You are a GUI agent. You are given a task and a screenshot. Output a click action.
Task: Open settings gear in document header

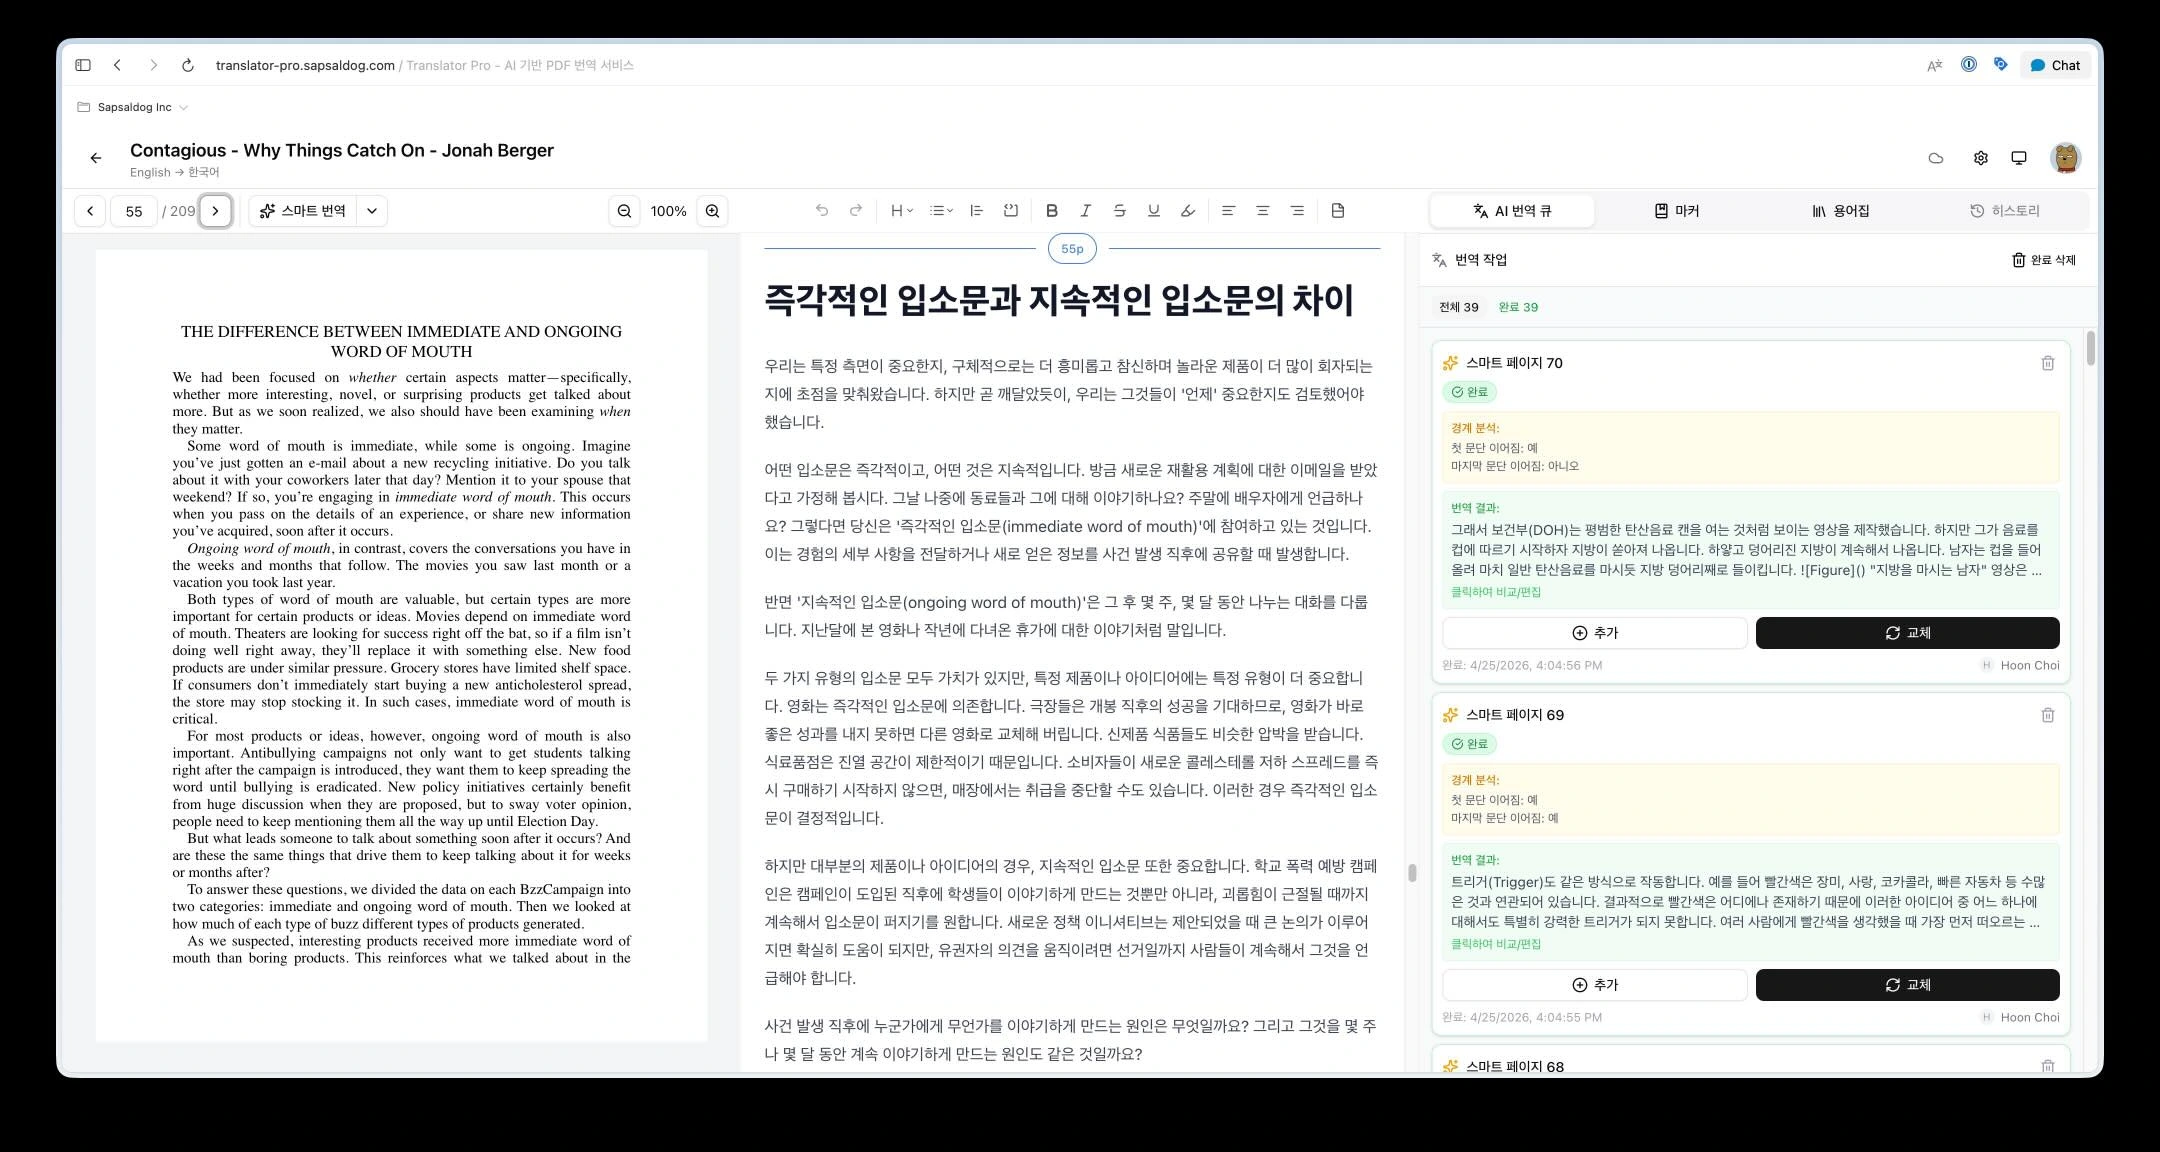pyautogui.click(x=1980, y=158)
